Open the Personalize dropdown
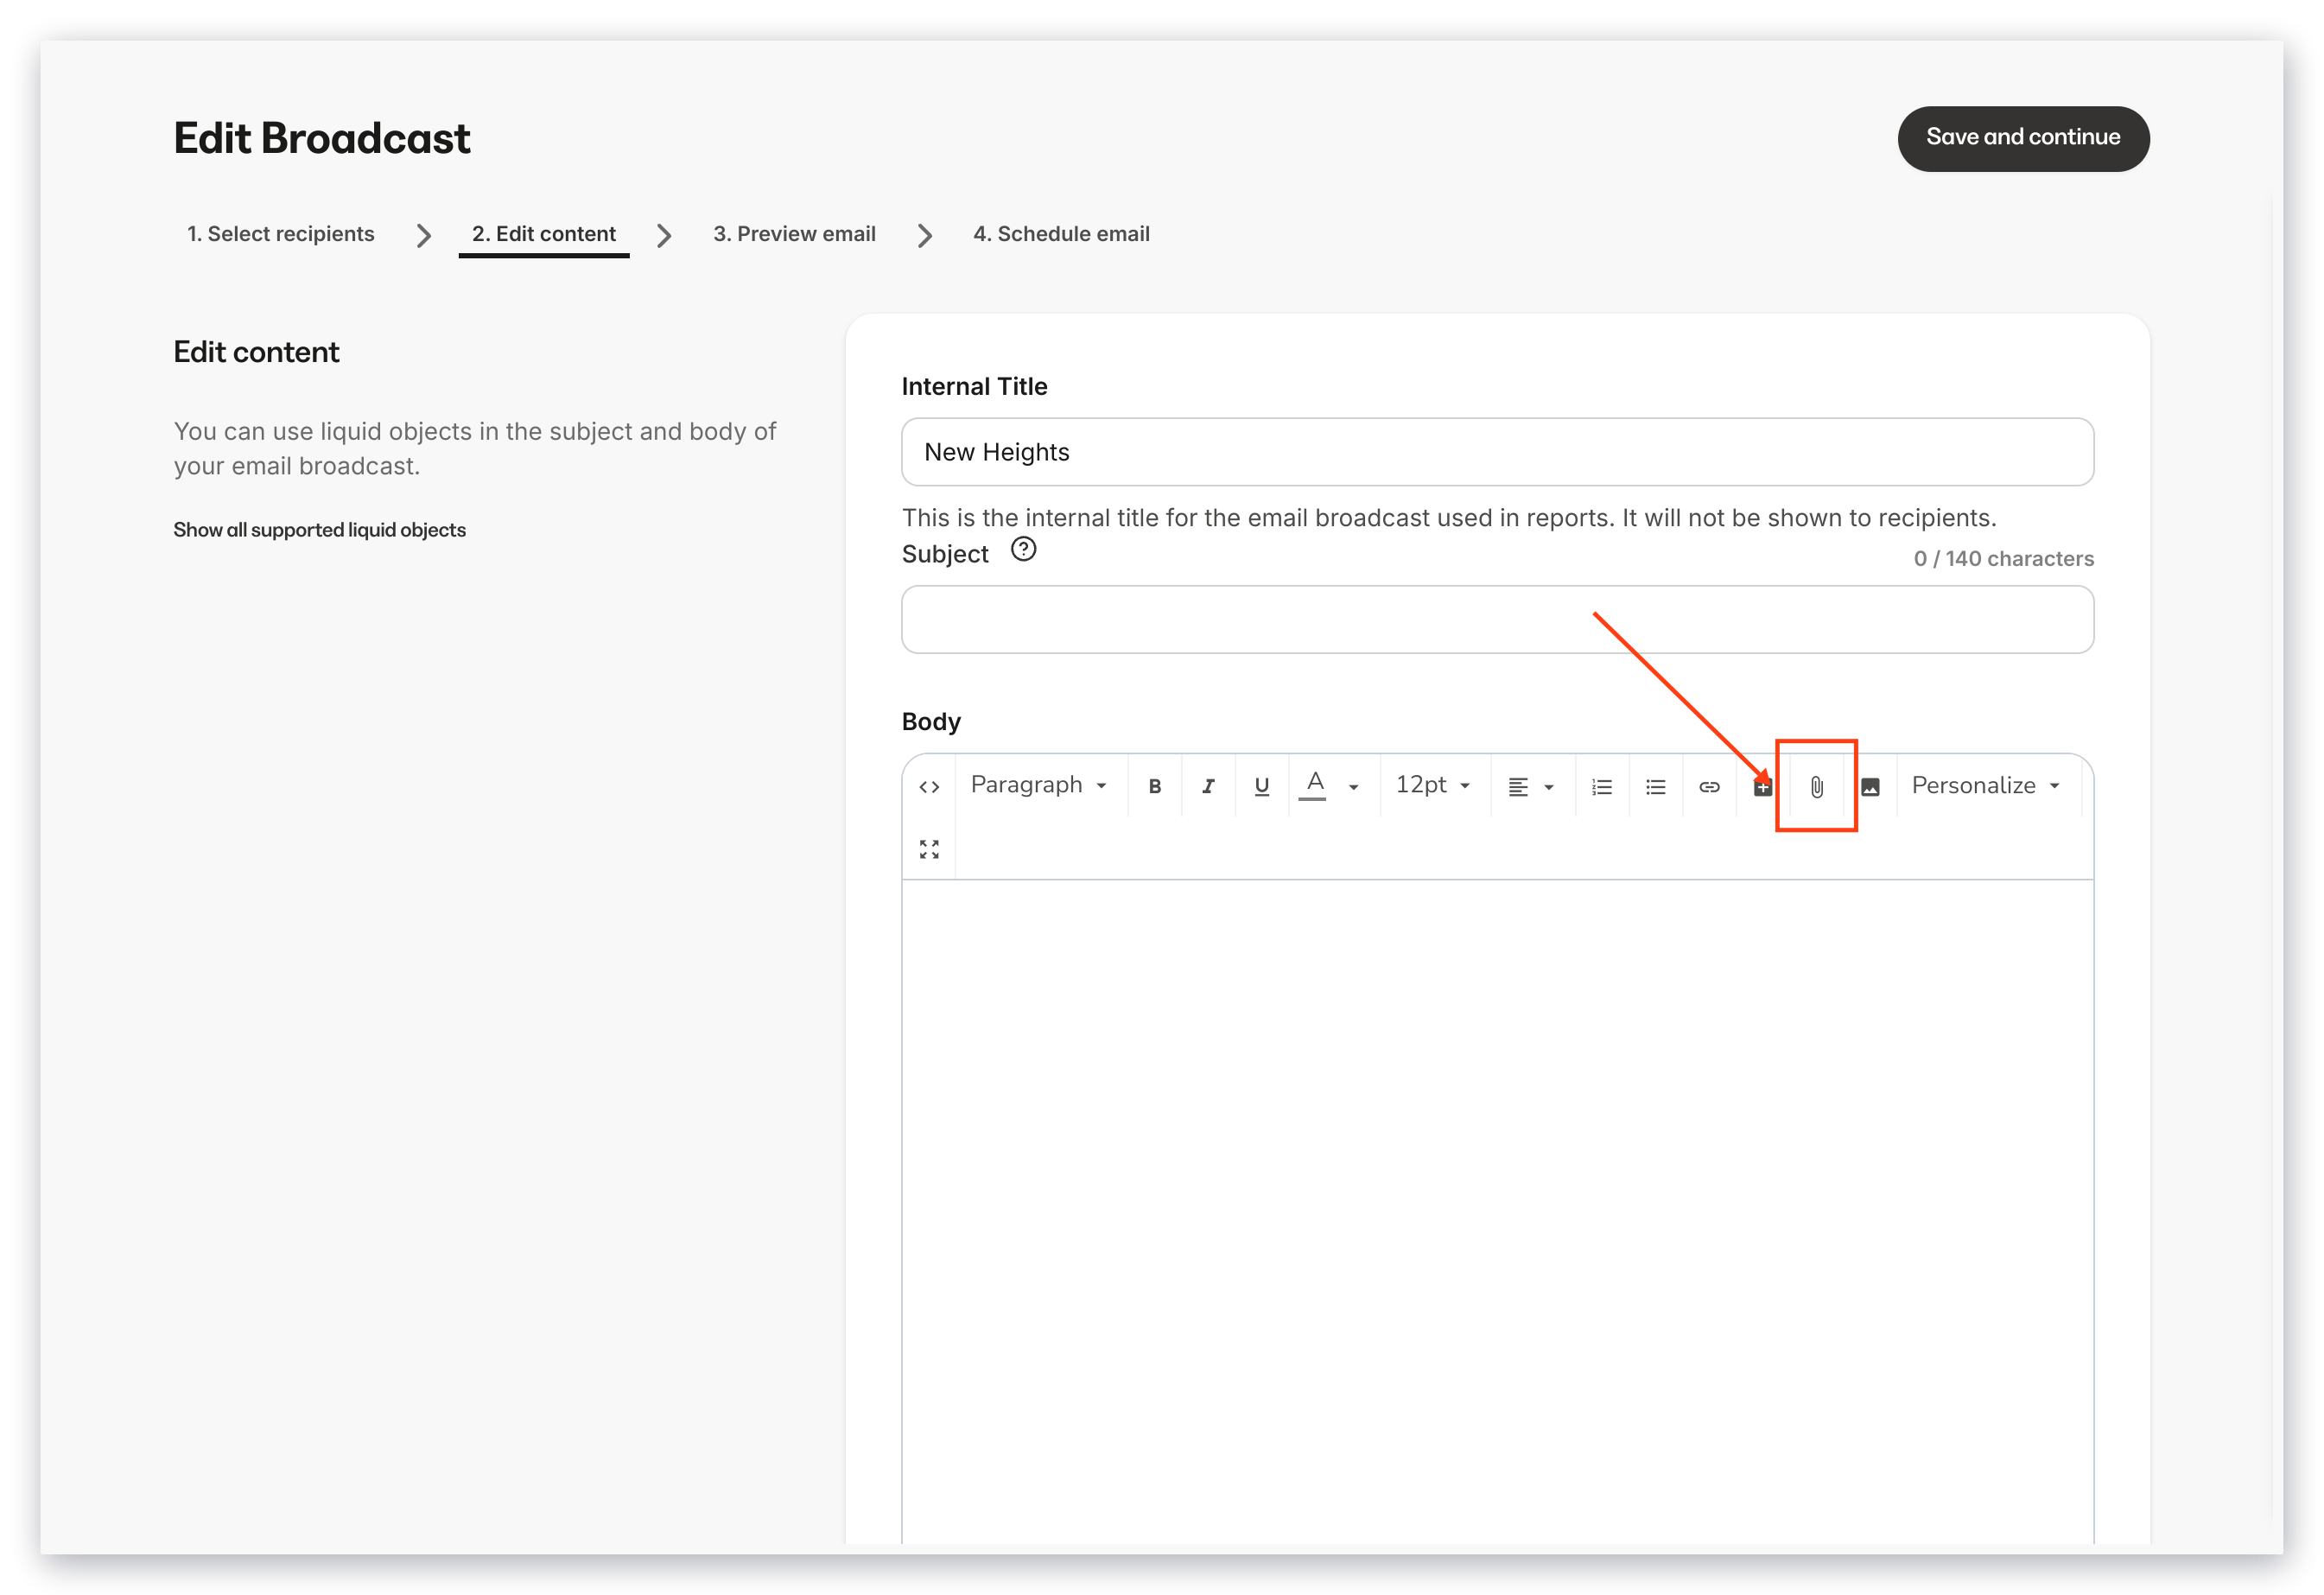The width and height of the screenshot is (2324, 1595). 1986,786
